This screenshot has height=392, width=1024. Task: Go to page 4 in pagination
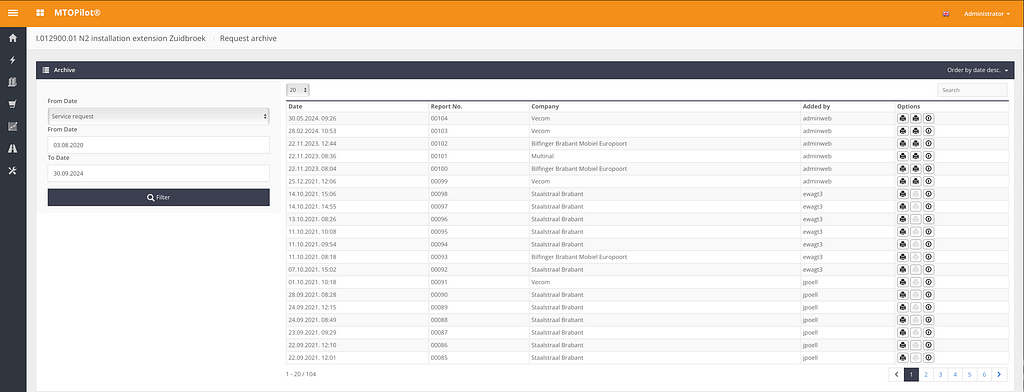(955, 374)
